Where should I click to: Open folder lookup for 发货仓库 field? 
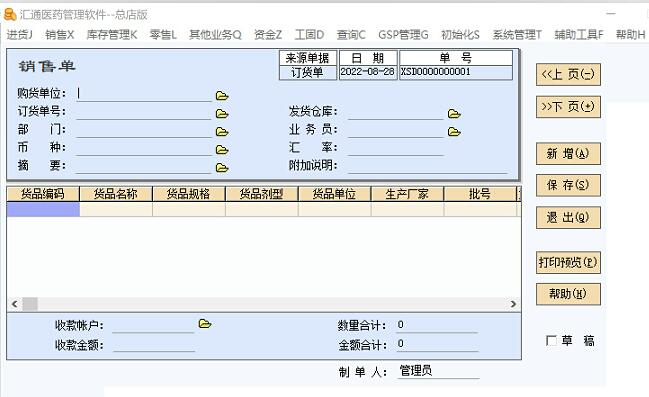click(454, 114)
